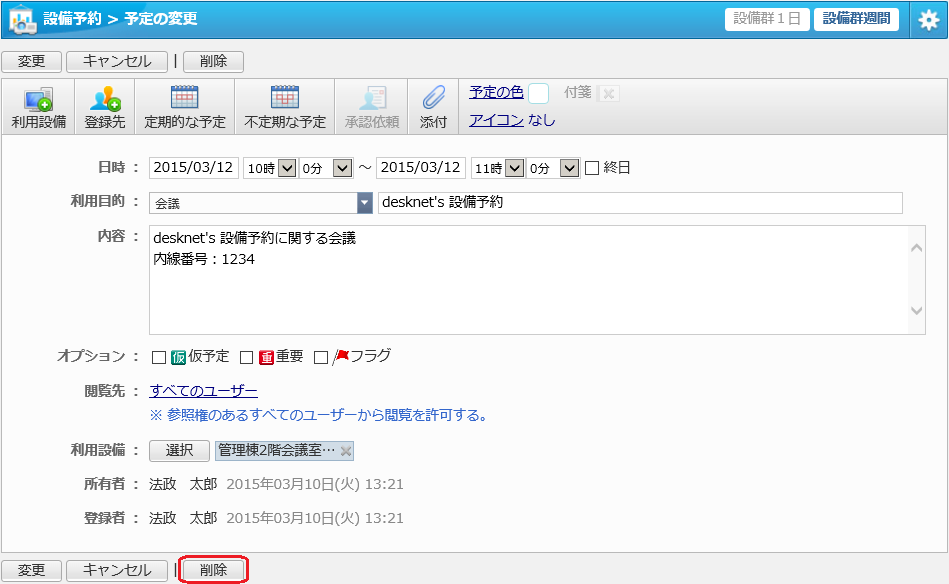This screenshot has width=949, height=584.
Task: Open the すべてのユーザー link
Action: pos(203,391)
